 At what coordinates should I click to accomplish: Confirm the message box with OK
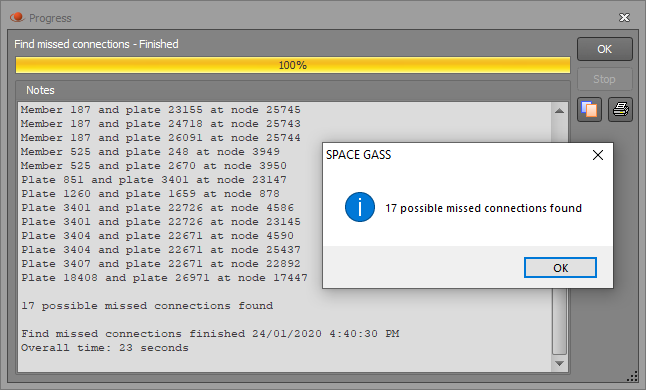(x=560, y=268)
